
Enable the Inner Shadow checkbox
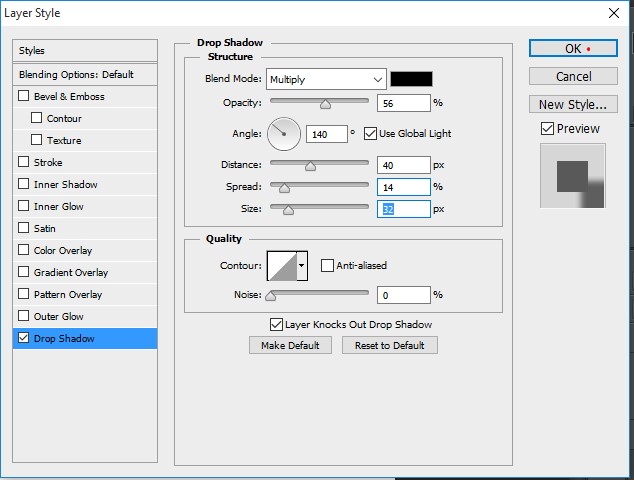coord(23,184)
